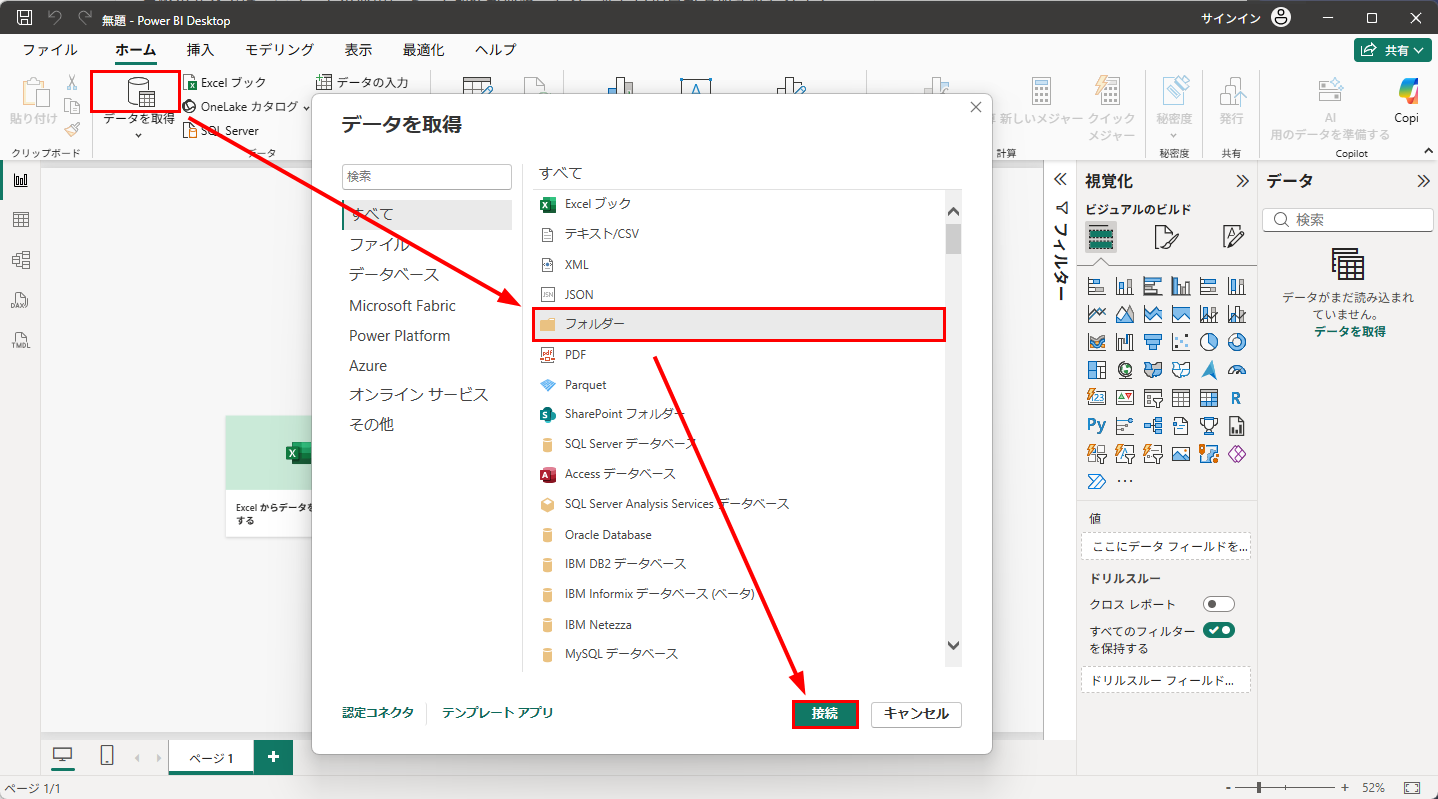This screenshot has width=1438, height=799.
Task: Select the Pie chart visual
Action: 1209,342
